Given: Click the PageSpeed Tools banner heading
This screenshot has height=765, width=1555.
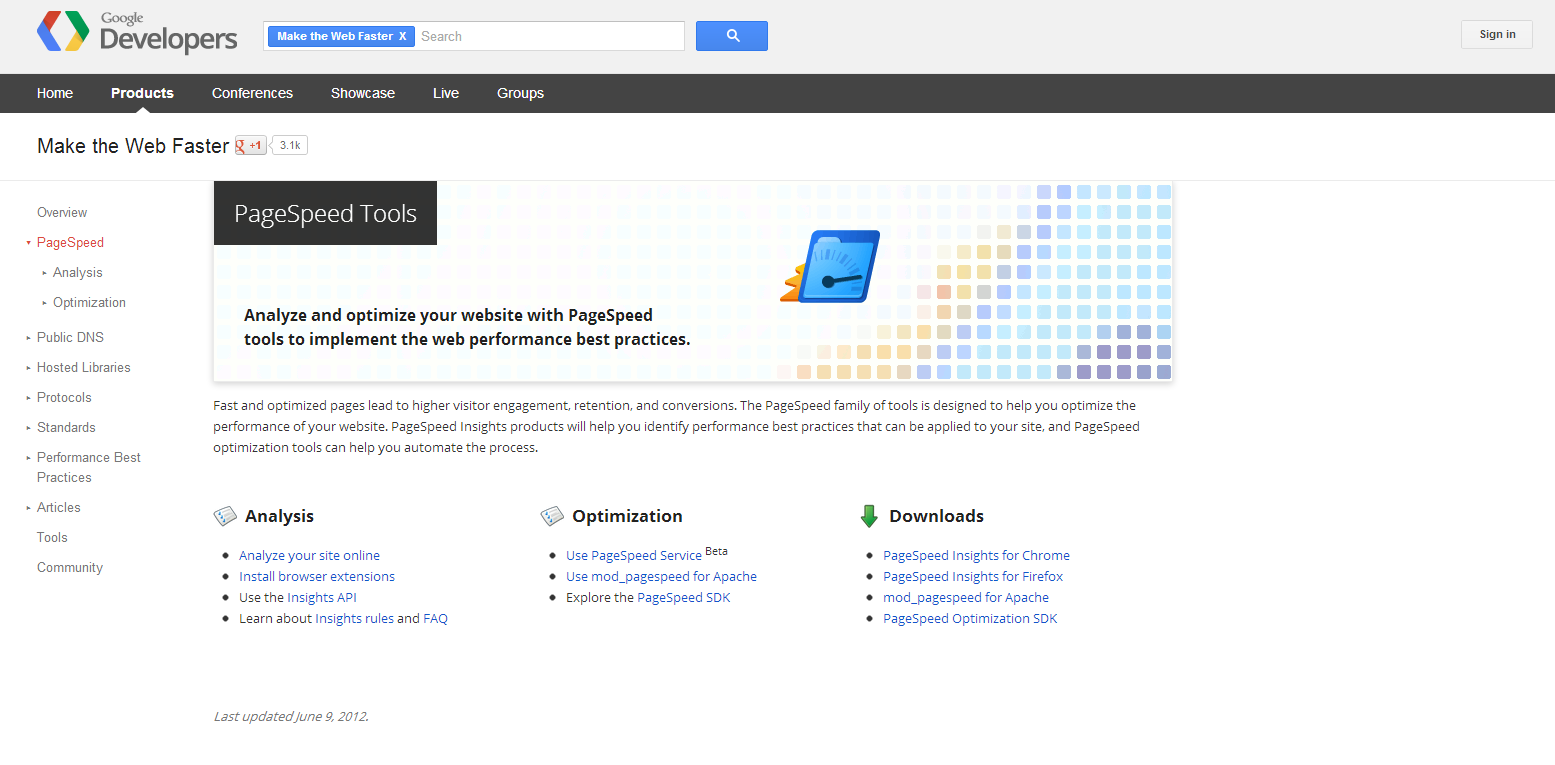Looking at the screenshot, I should point(325,213).
